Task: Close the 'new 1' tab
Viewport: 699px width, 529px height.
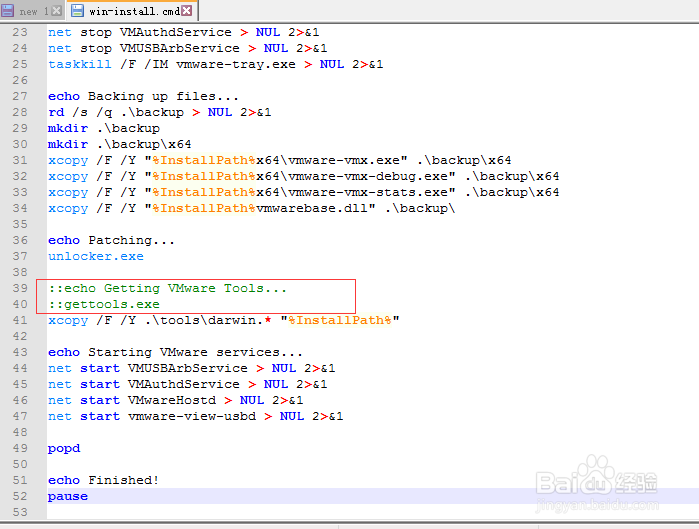Action: [57, 11]
